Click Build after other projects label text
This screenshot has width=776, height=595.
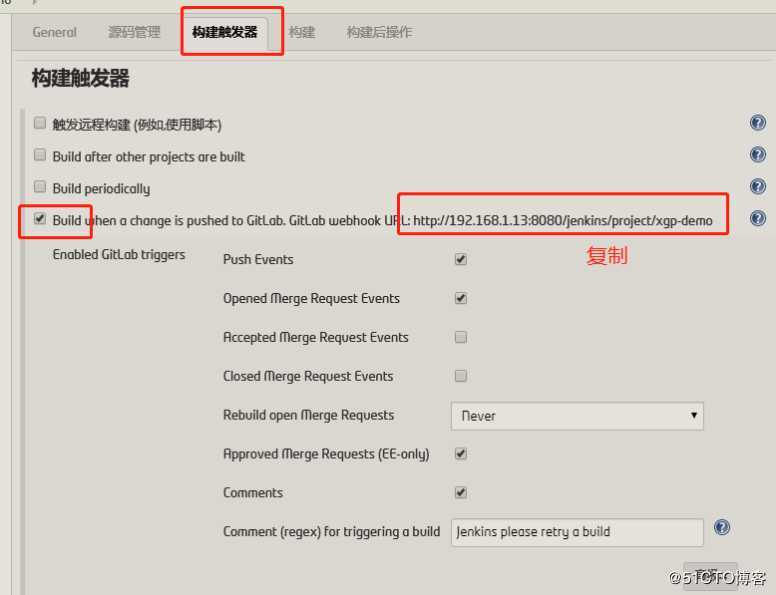pyautogui.click(x=148, y=157)
